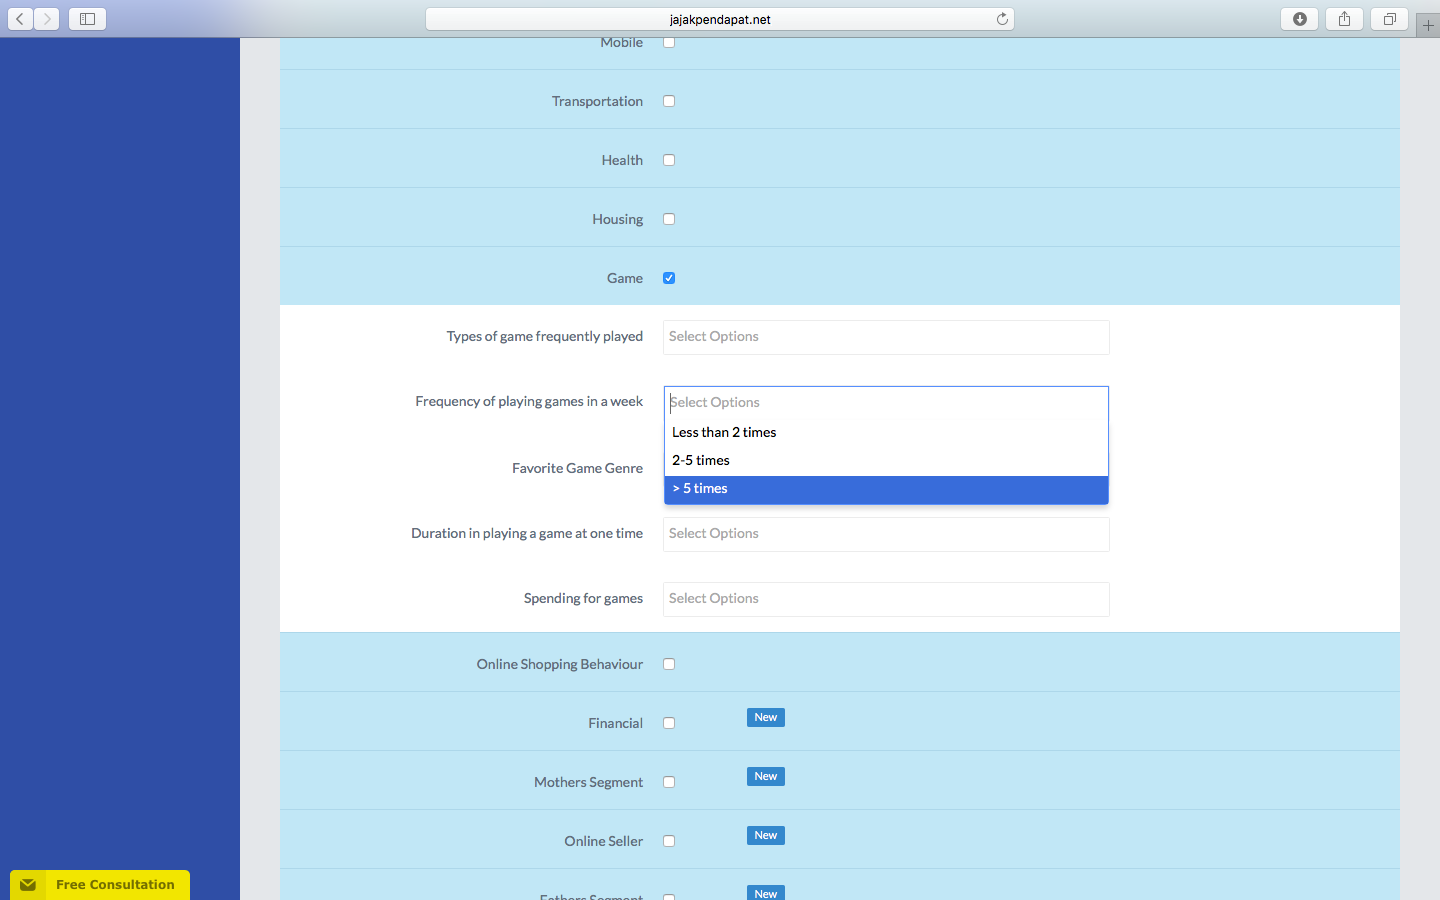Click 'Types of game frequently played' label

(545, 336)
